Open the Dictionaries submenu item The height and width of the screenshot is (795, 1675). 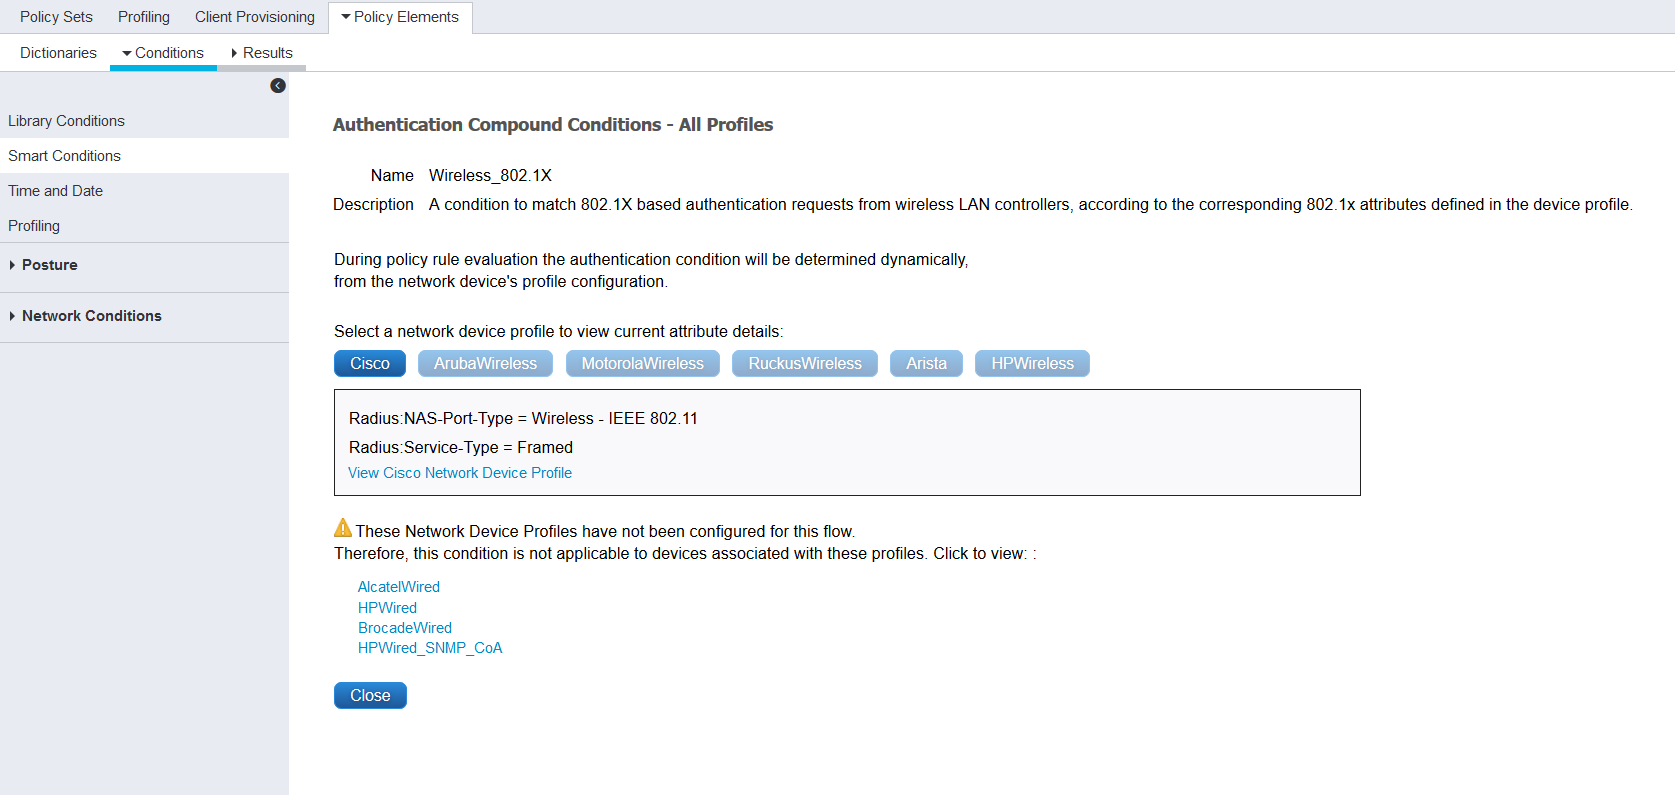[58, 53]
